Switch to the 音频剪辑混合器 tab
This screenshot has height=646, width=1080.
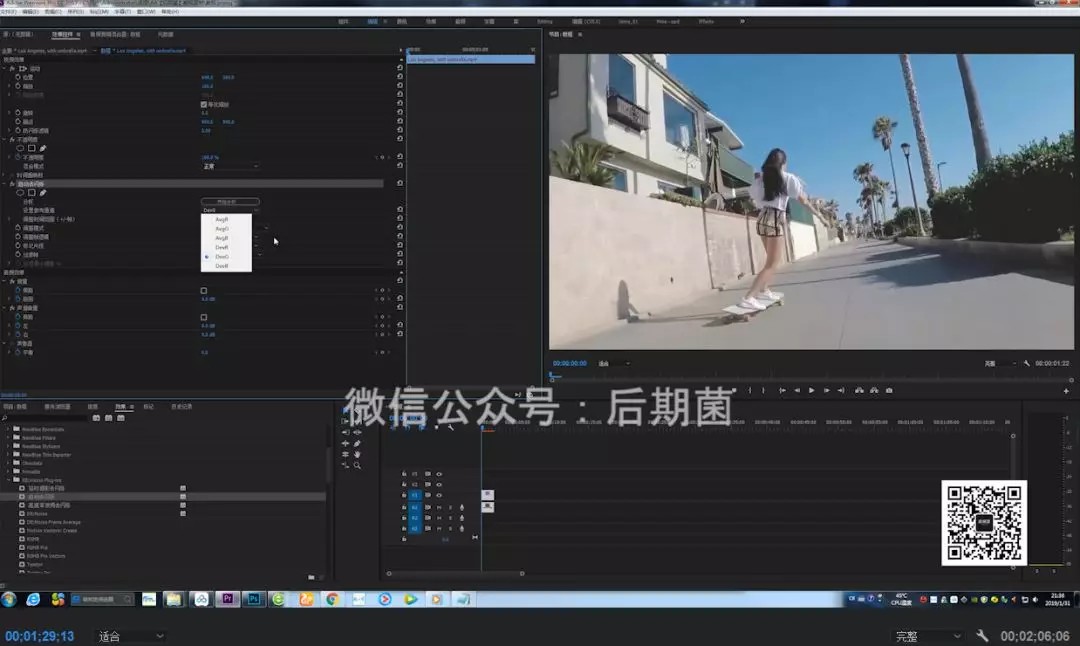click(115, 34)
